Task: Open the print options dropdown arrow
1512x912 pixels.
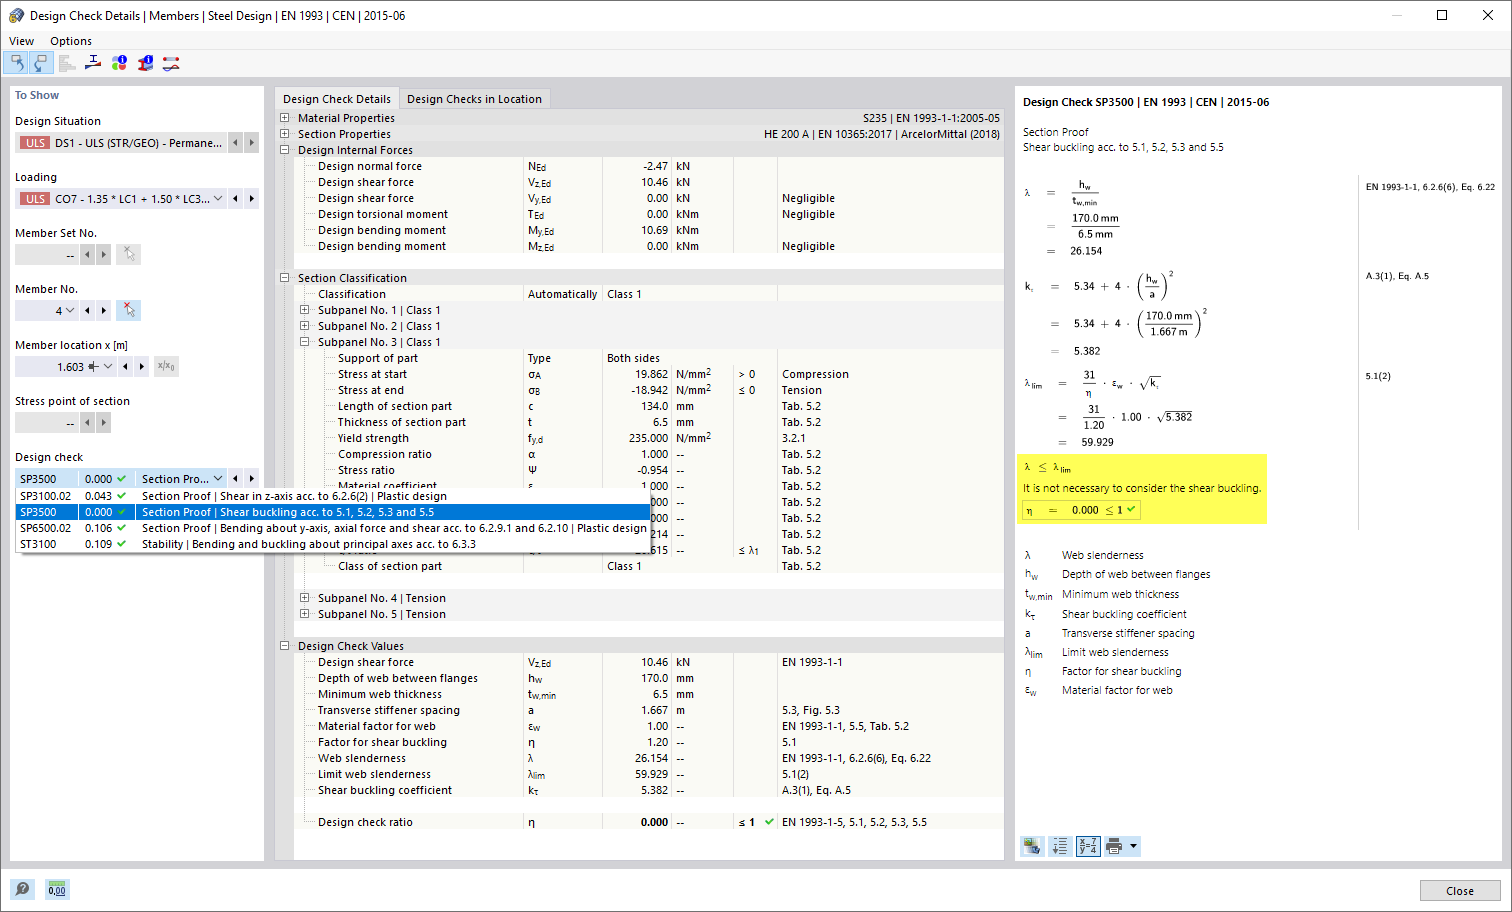Action: [x=1133, y=847]
